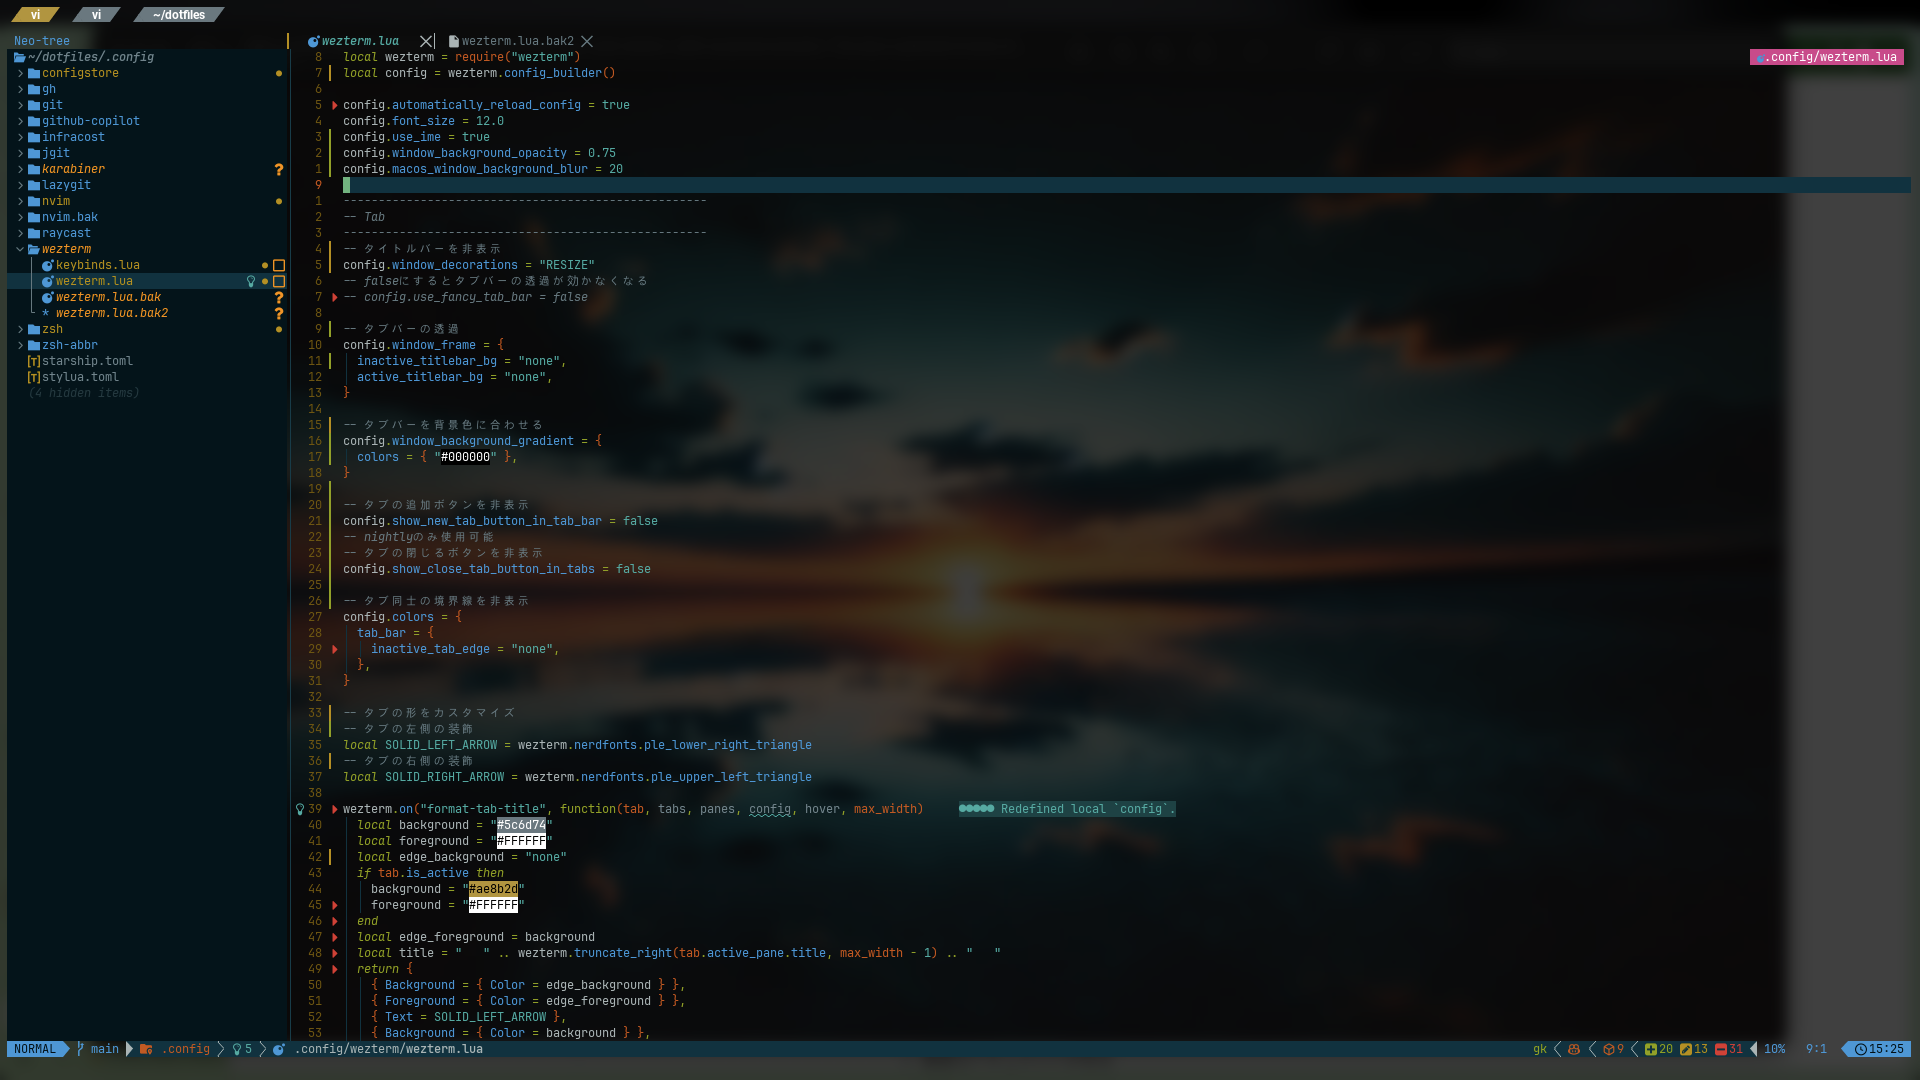Click the 9:1 cursor position indicator
Viewport: 1920px width, 1080px height.
1816,1049
